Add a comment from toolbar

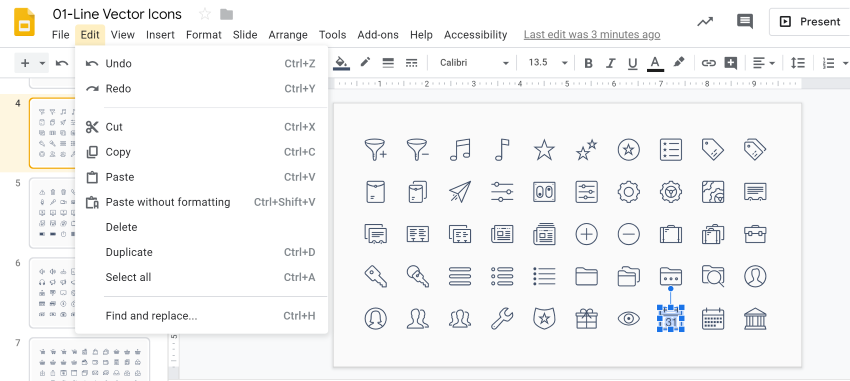click(730, 63)
